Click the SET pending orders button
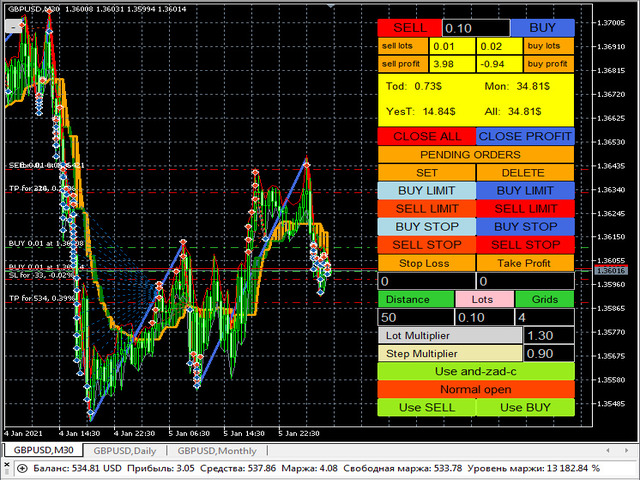This screenshot has width=640, height=480. tap(427, 173)
